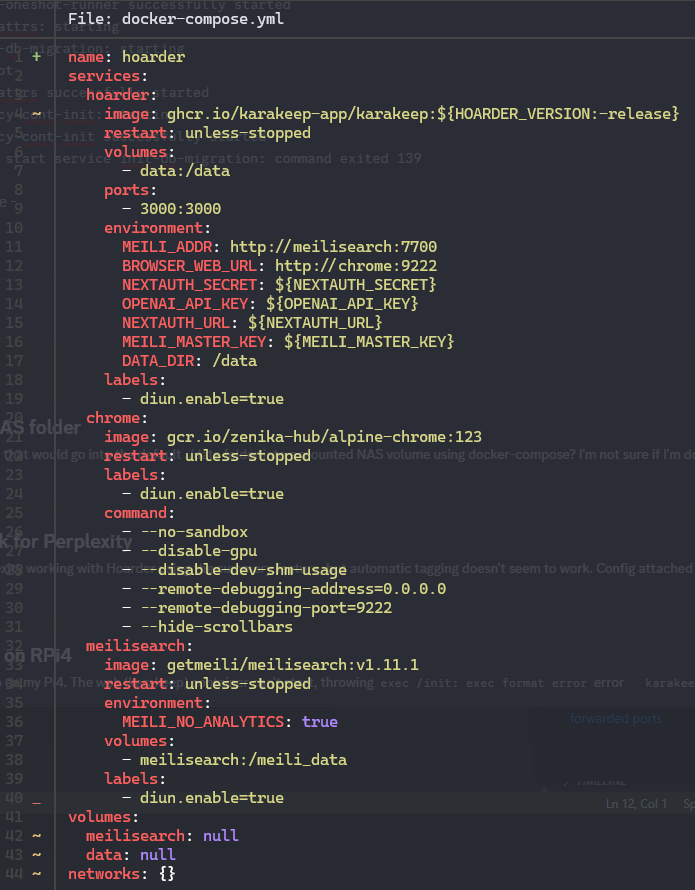Click the 'command:' key
695x890 pixels.
coord(139,513)
